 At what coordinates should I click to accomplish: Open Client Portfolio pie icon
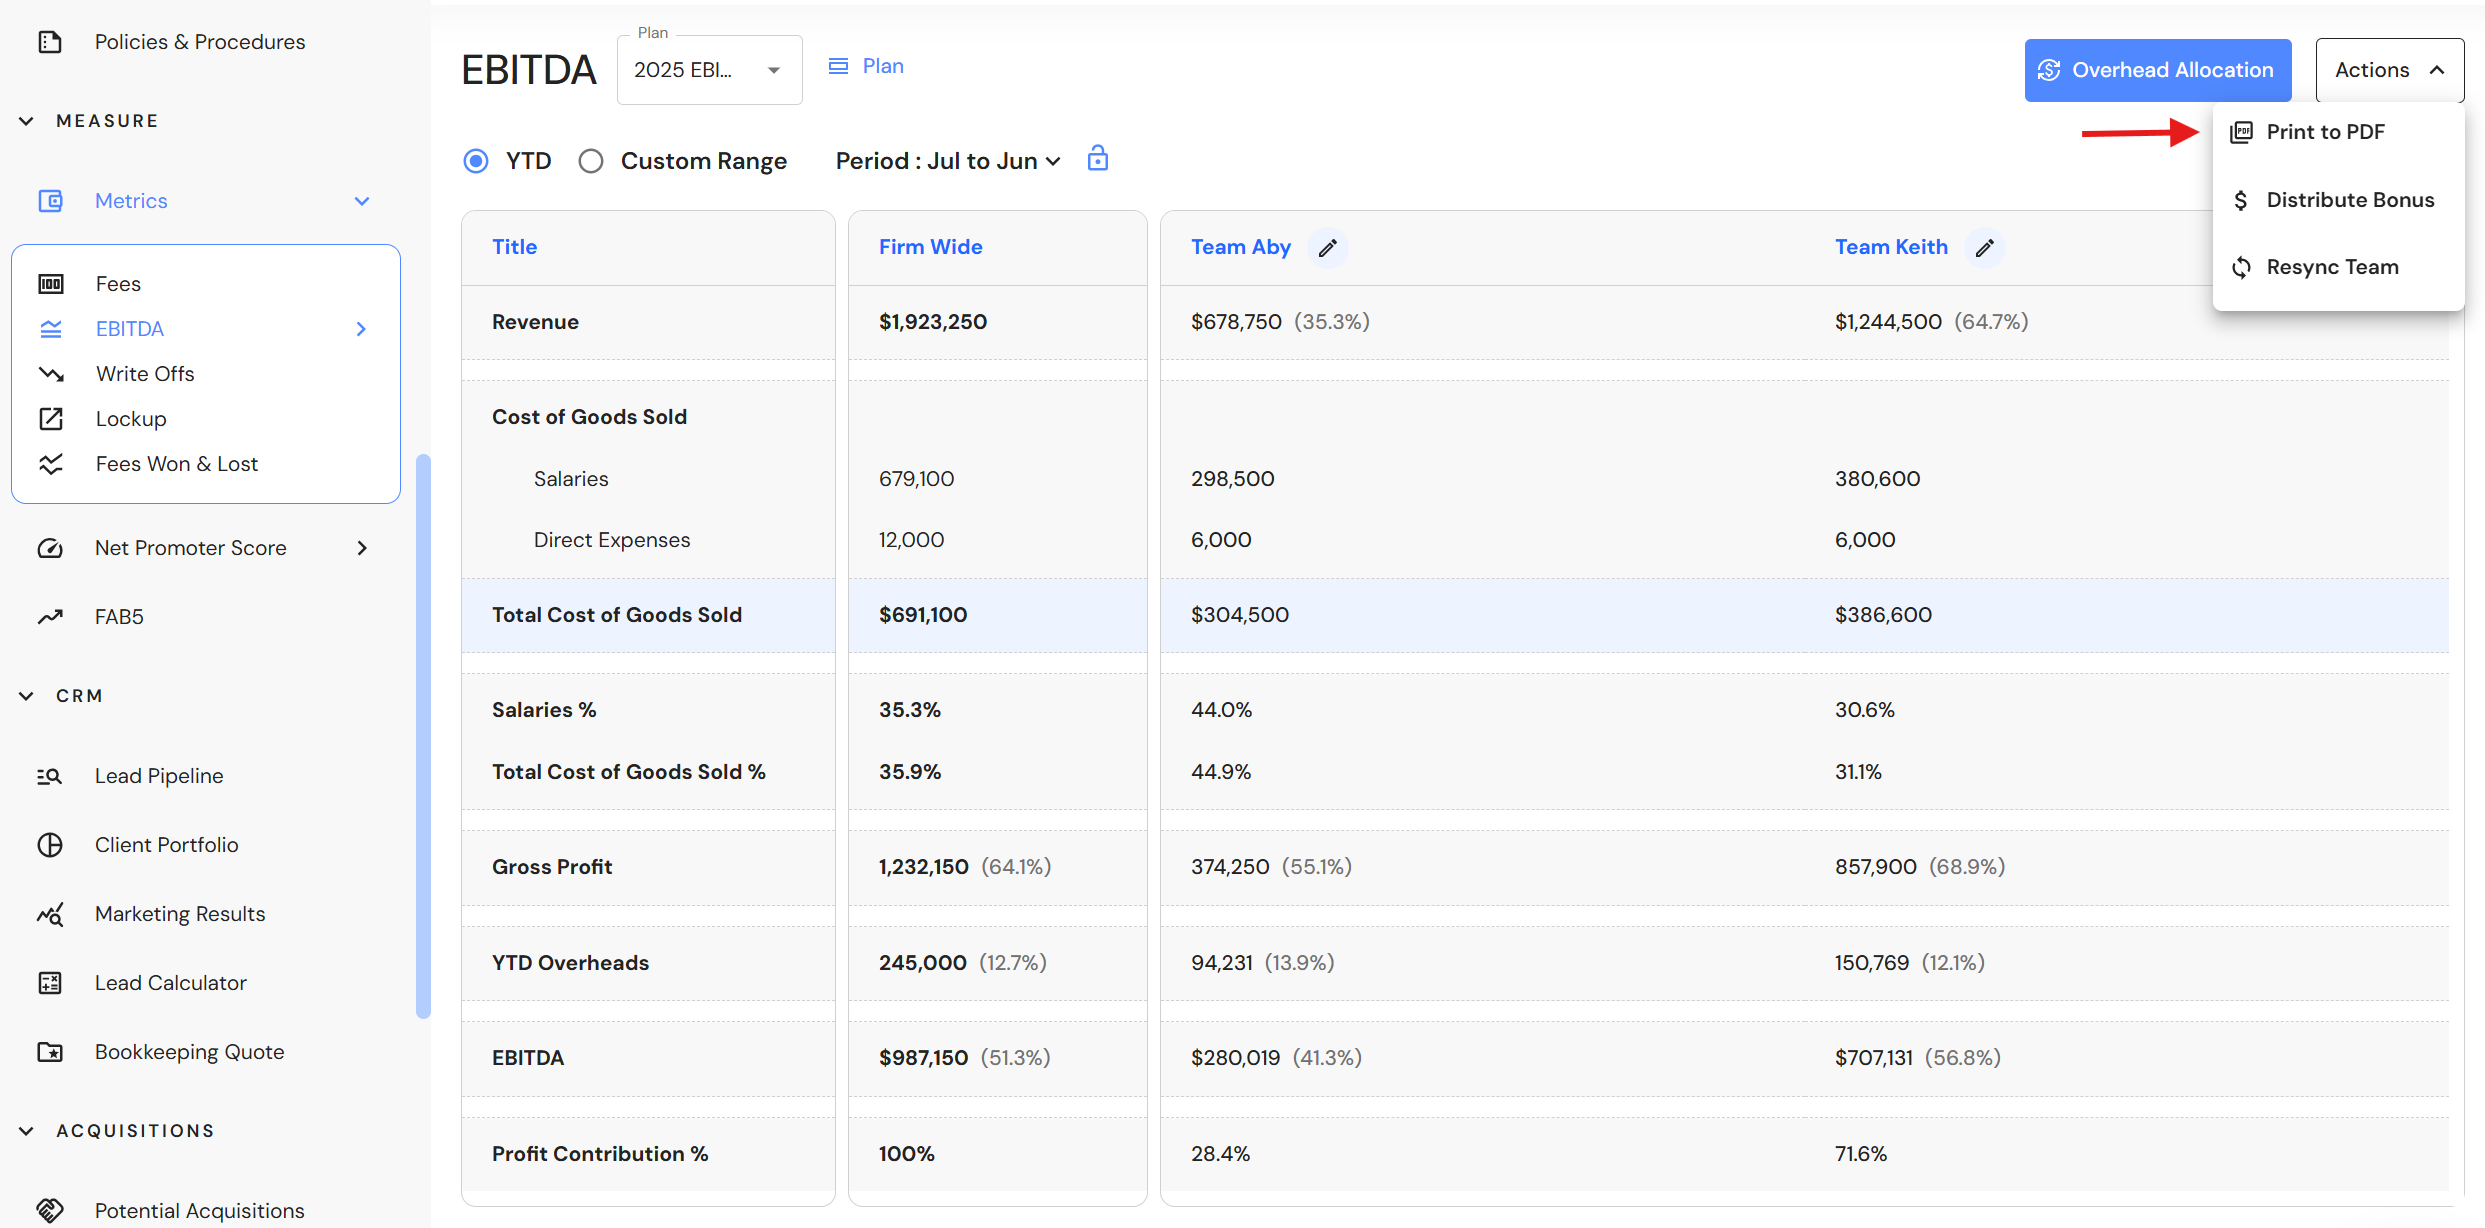[50, 845]
